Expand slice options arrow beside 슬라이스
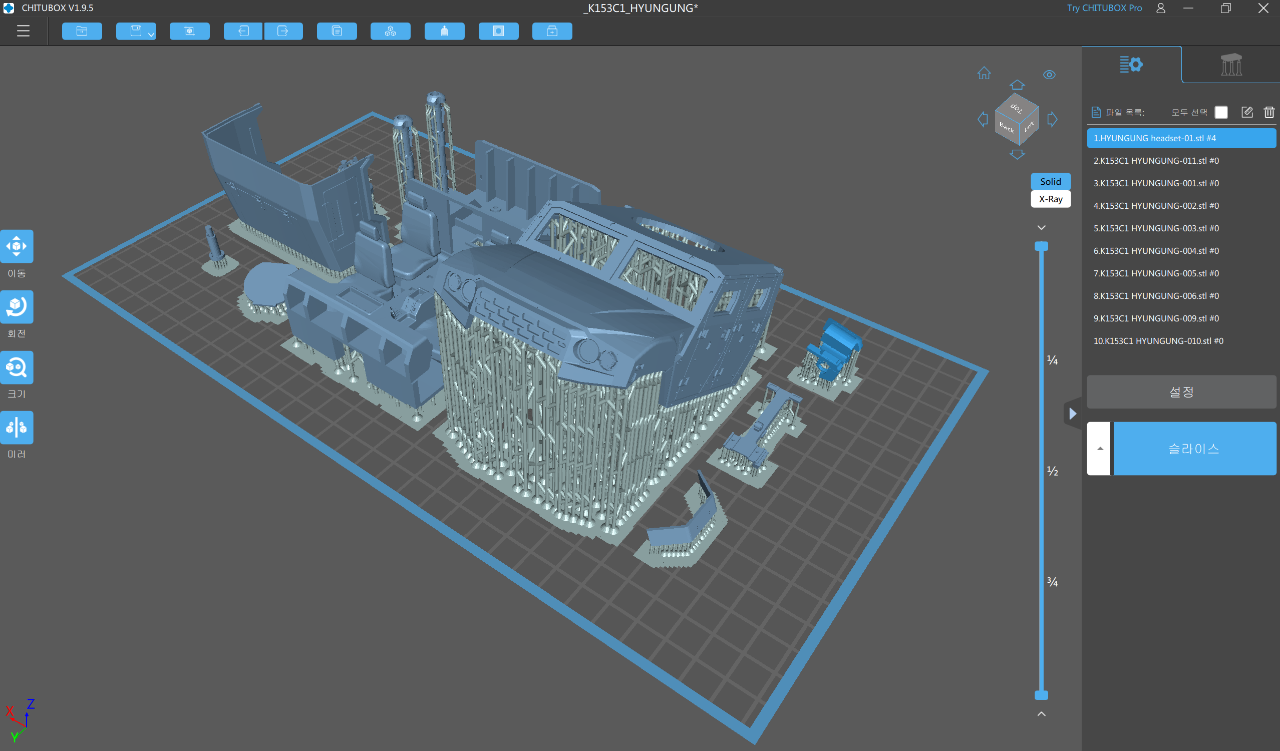 (x=1098, y=449)
